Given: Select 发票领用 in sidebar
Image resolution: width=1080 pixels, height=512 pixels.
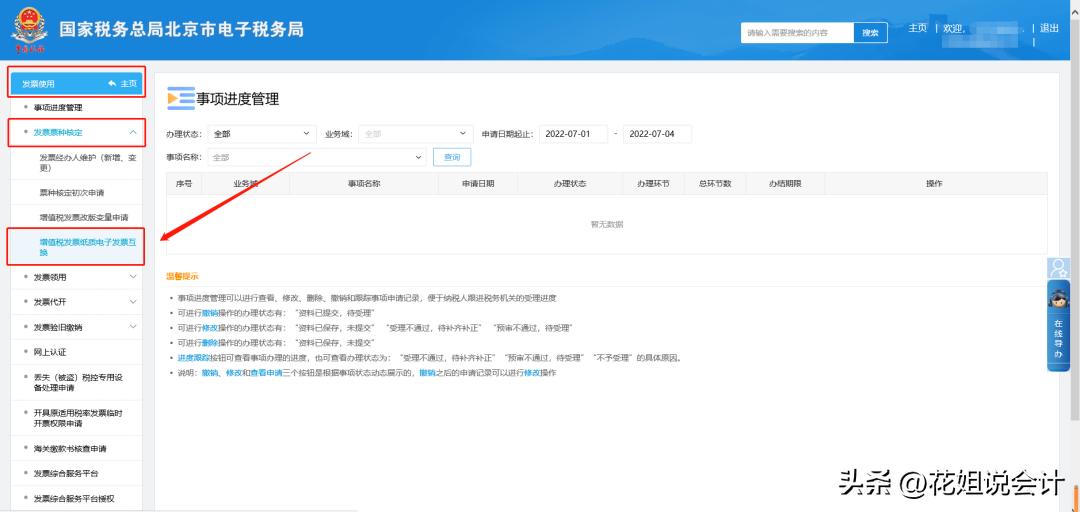Looking at the screenshot, I should (50, 277).
